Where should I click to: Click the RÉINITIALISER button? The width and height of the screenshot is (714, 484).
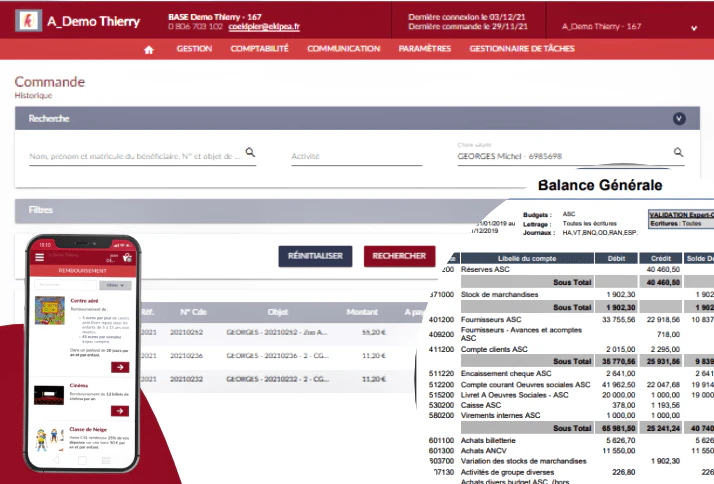tap(315, 256)
